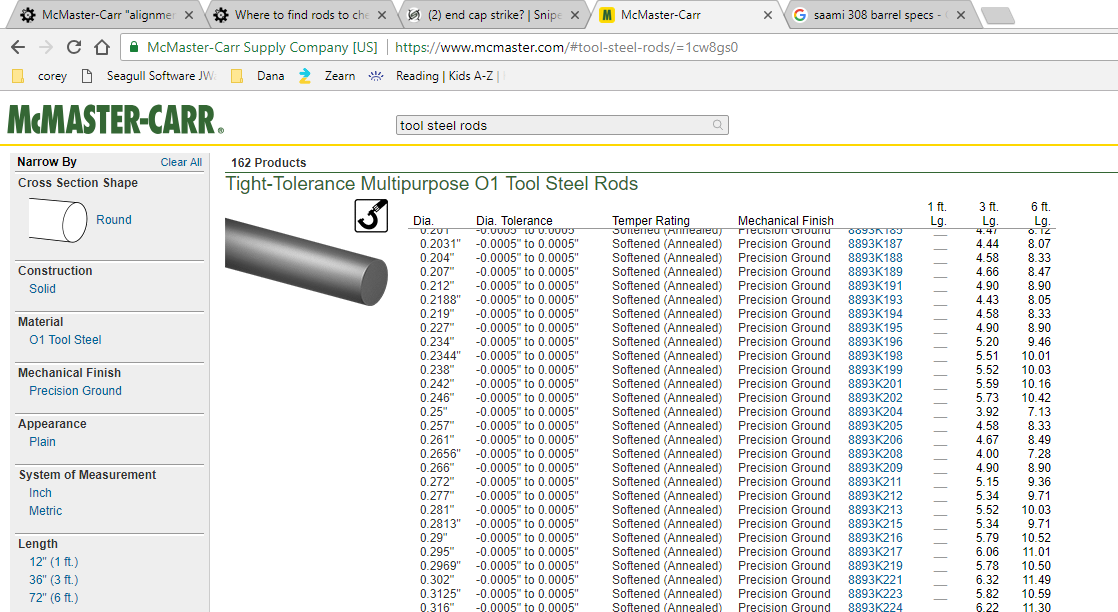The height and width of the screenshot is (612, 1118).
Task: Close the "end cap strike" tab
Action: [575, 15]
